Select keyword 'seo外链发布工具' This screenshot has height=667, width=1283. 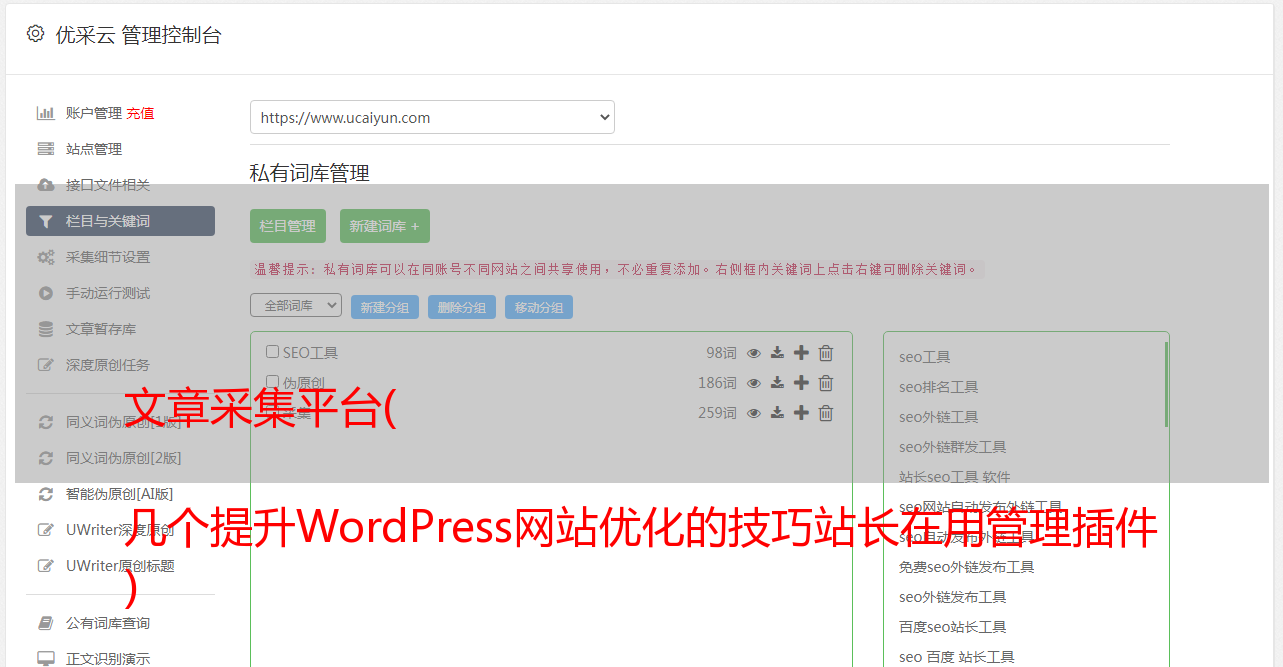point(953,597)
